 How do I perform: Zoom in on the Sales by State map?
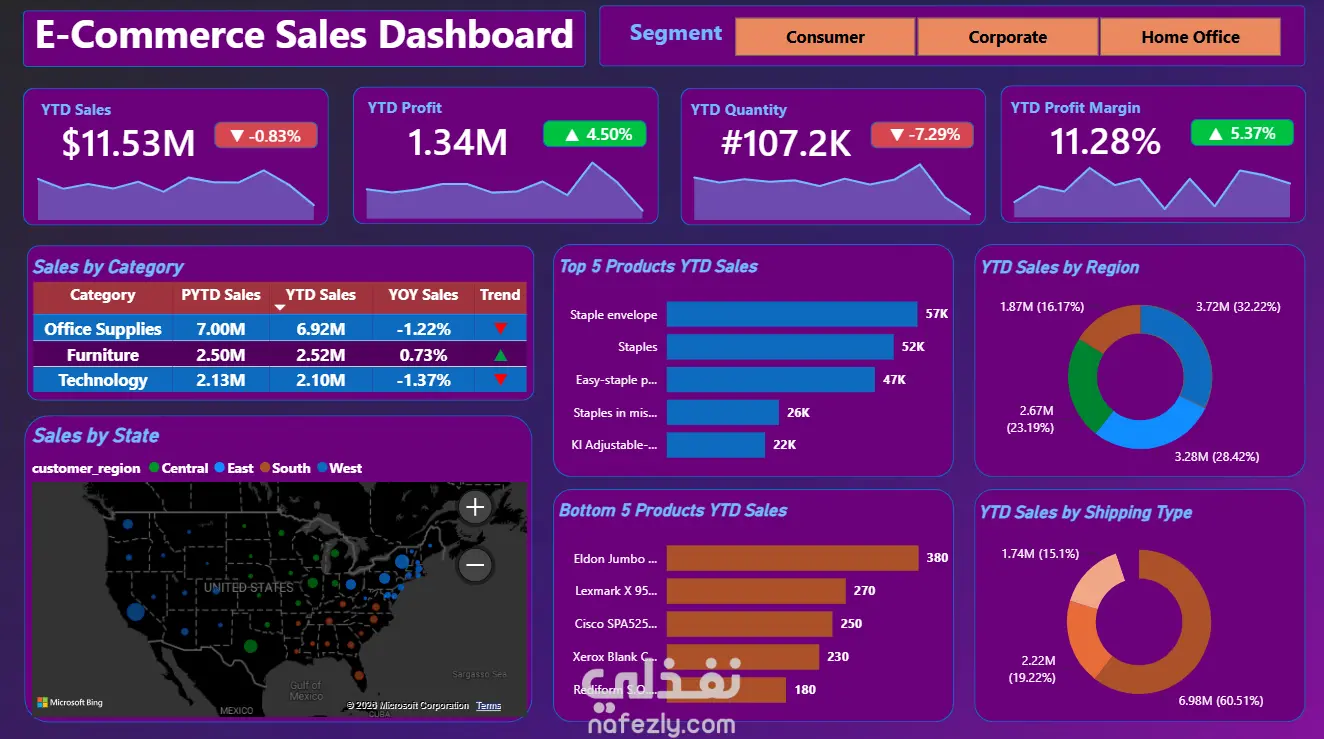coord(475,508)
